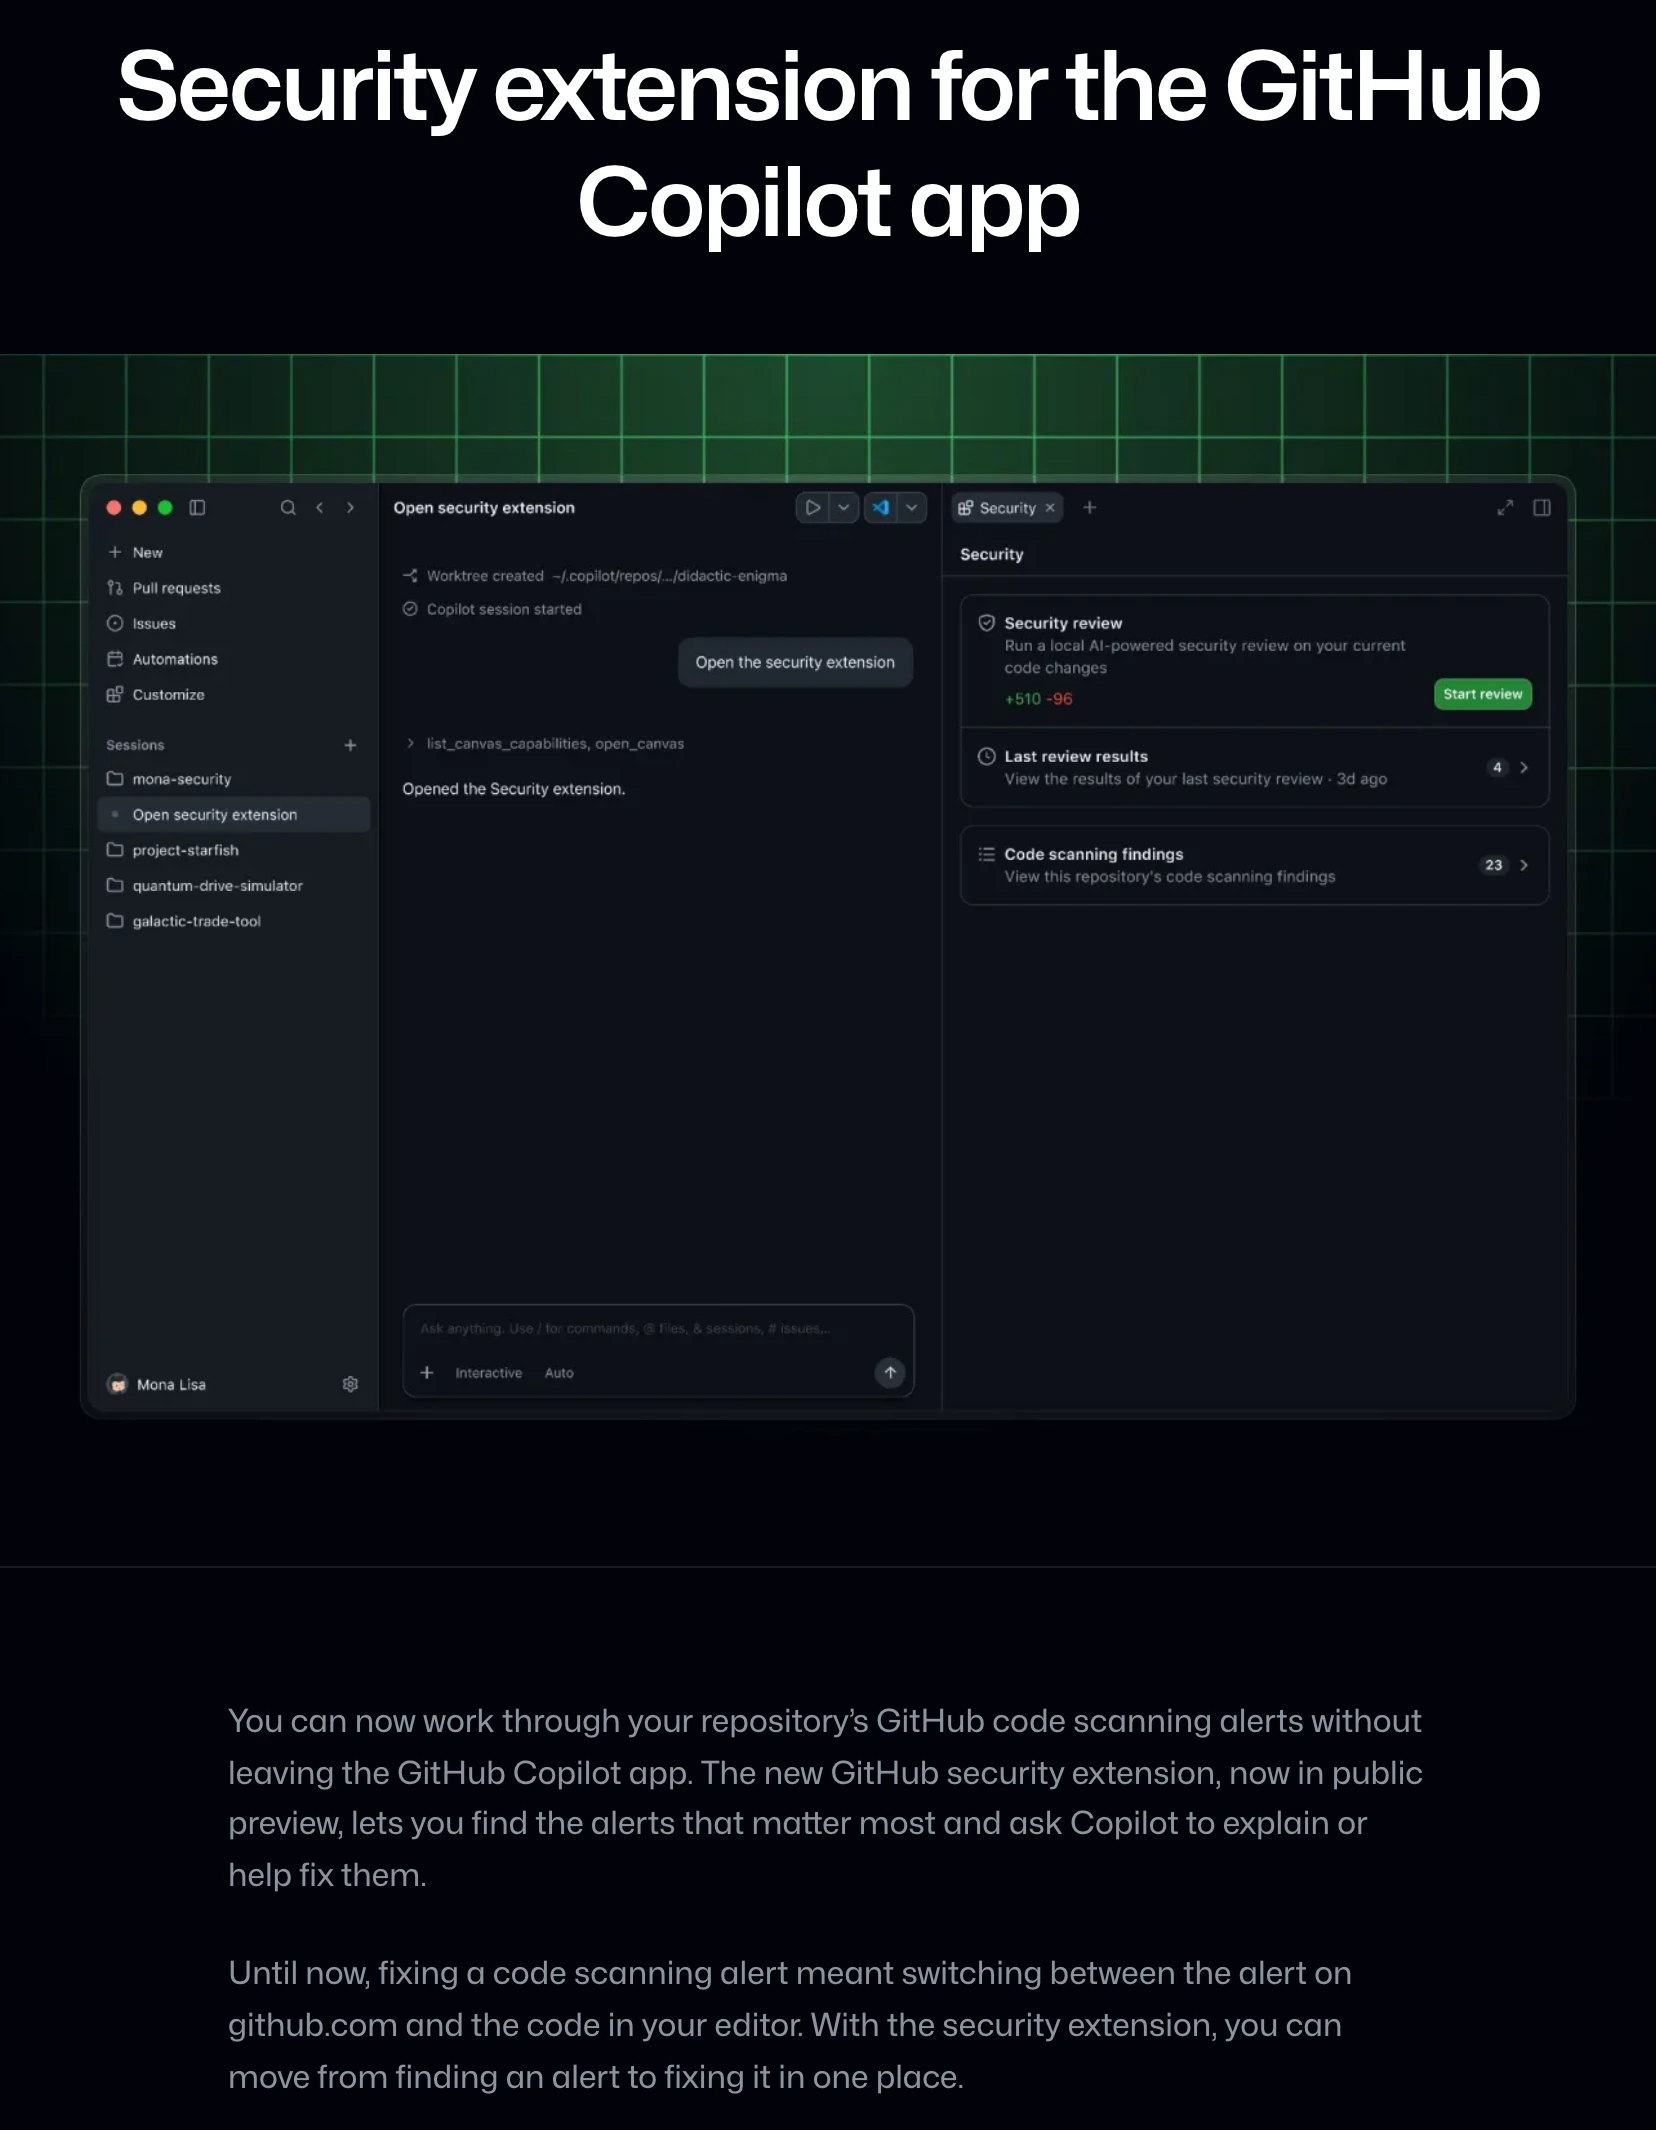The height and width of the screenshot is (2130, 1656).
Task: Click the Last review results clock icon
Action: point(986,757)
